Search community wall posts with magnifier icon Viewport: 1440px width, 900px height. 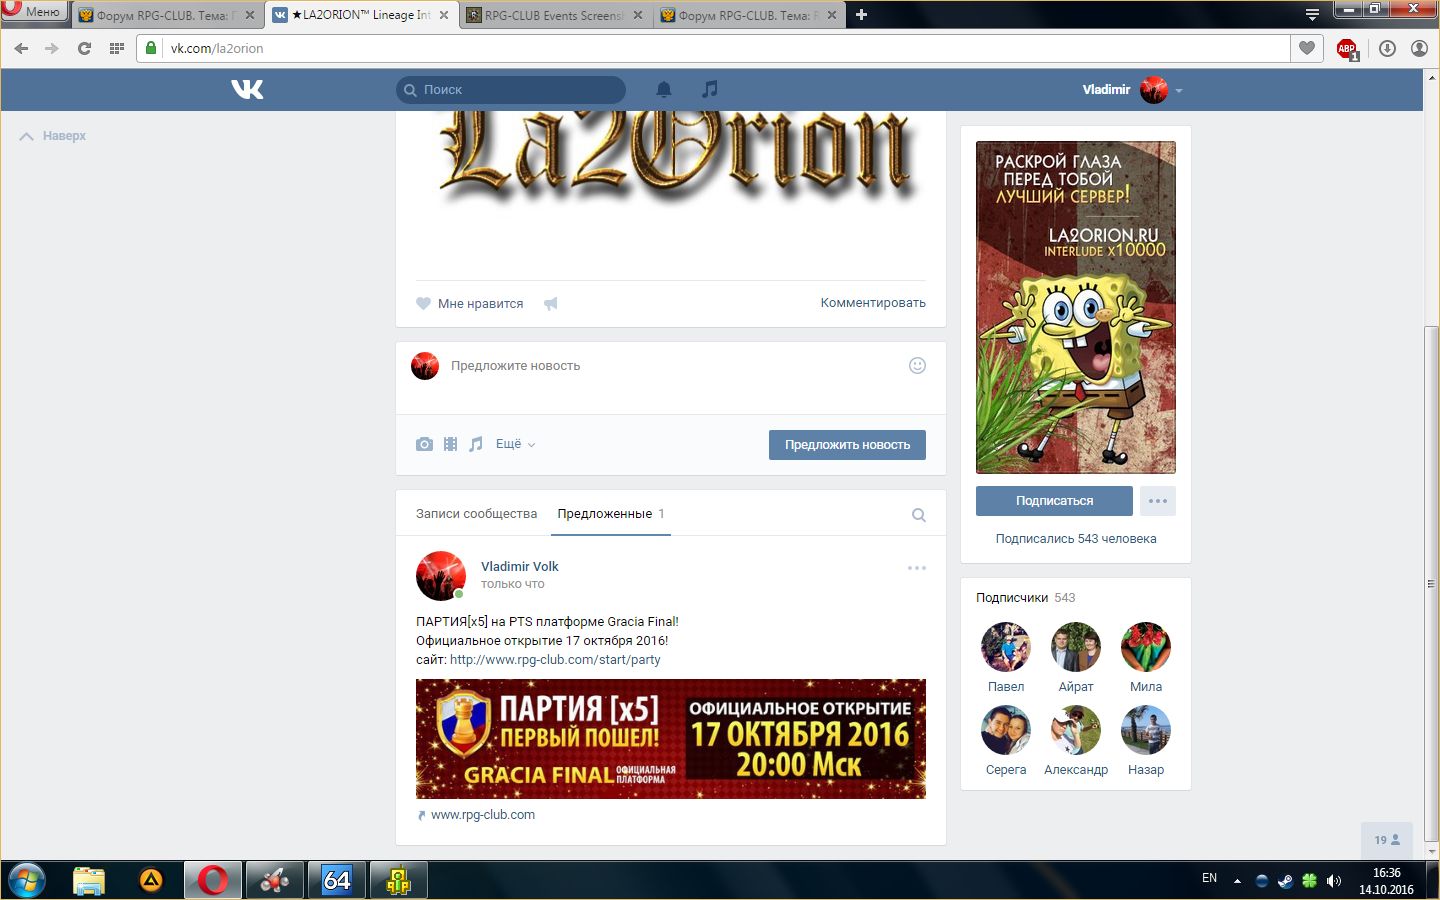pos(919,515)
